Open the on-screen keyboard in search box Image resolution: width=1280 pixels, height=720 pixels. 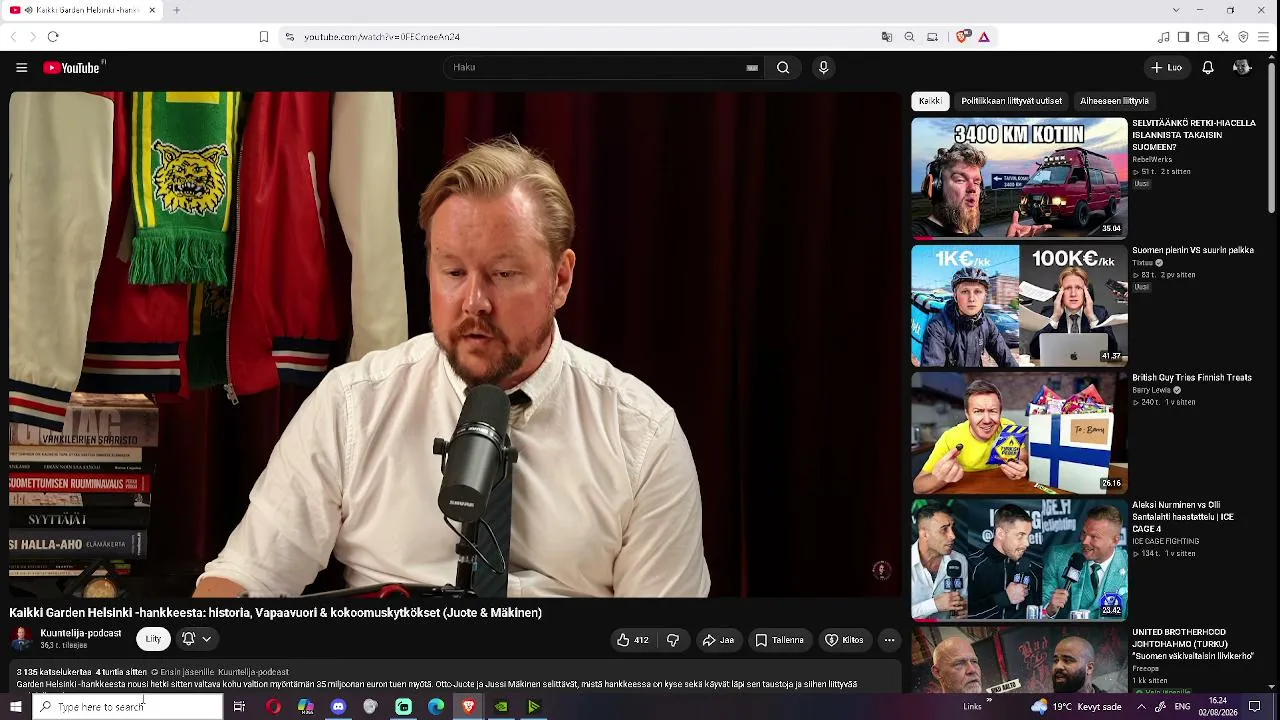752,68
